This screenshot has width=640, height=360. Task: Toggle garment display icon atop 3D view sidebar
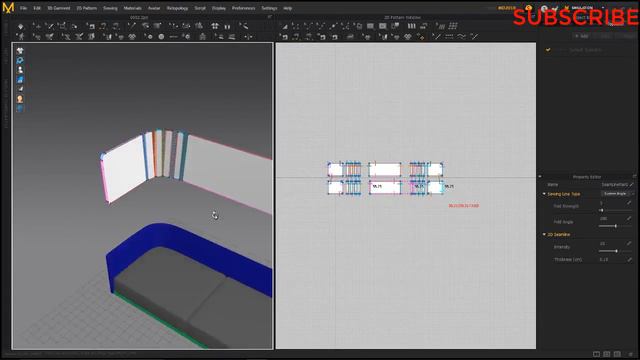point(20,51)
